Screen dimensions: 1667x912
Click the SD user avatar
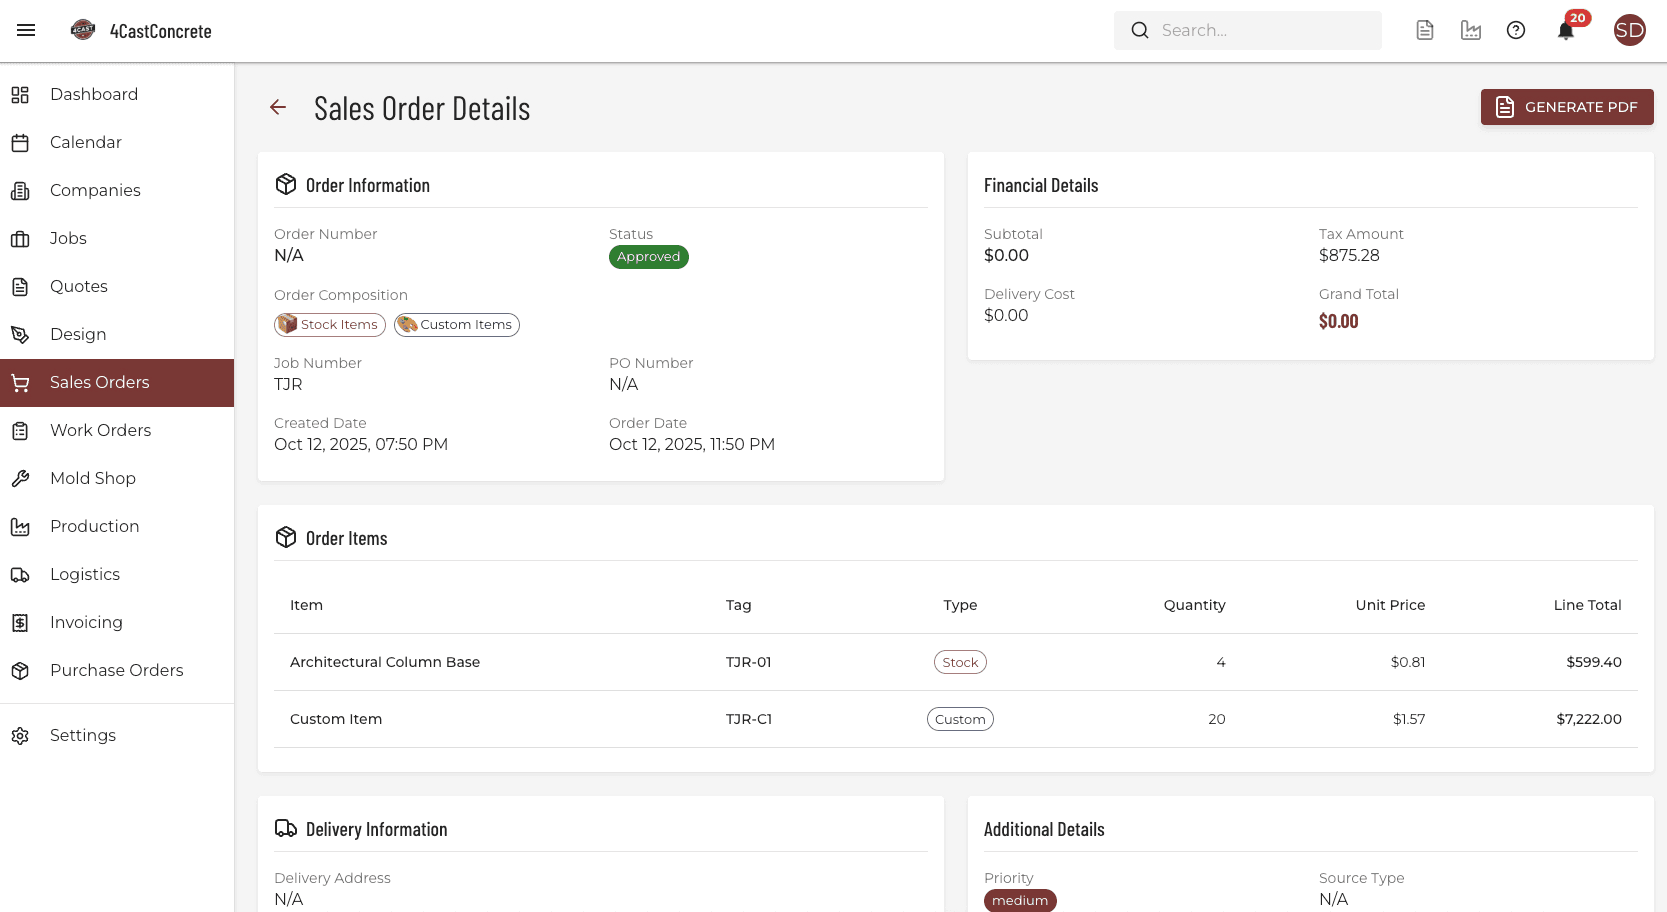coord(1629,30)
